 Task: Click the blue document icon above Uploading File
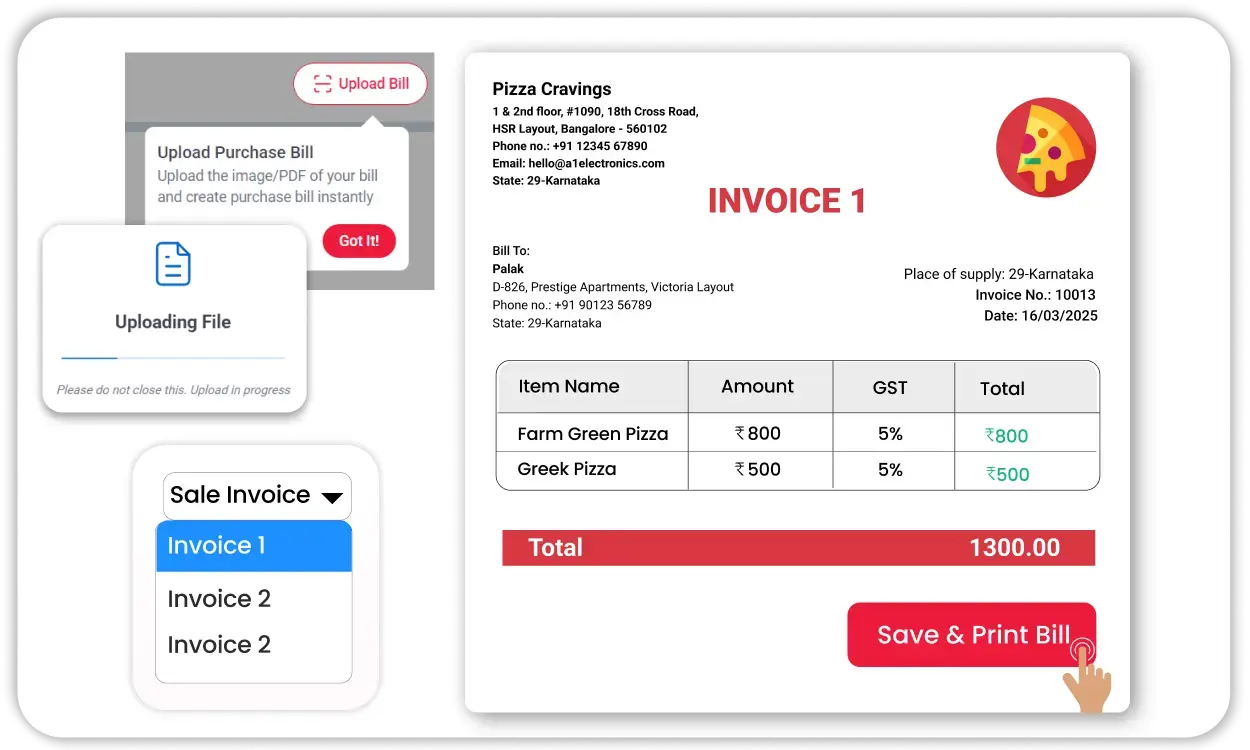point(173,264)
